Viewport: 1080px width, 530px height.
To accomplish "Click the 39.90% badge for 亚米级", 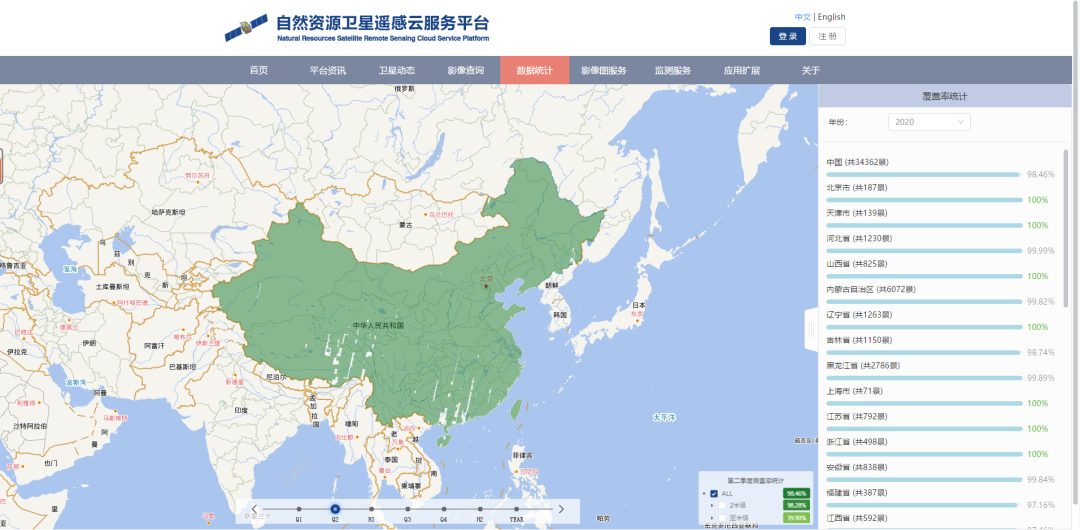I will pyautogui.click(x=796, y=518).
